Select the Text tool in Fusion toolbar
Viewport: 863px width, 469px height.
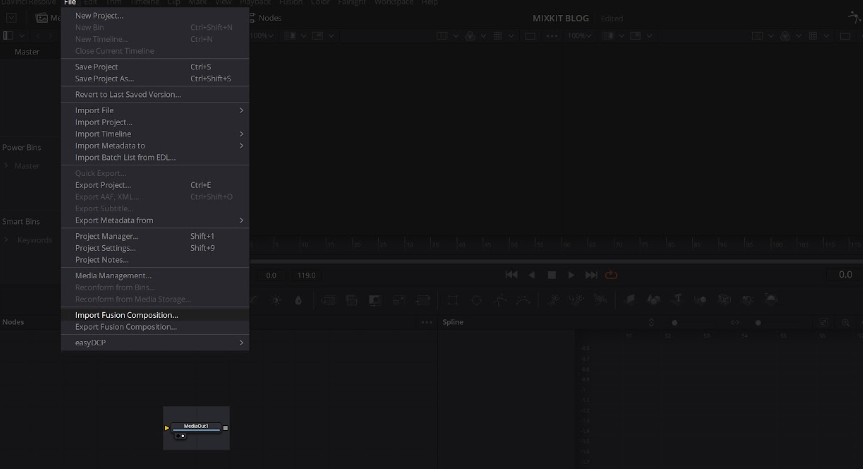tap(677, 299)
